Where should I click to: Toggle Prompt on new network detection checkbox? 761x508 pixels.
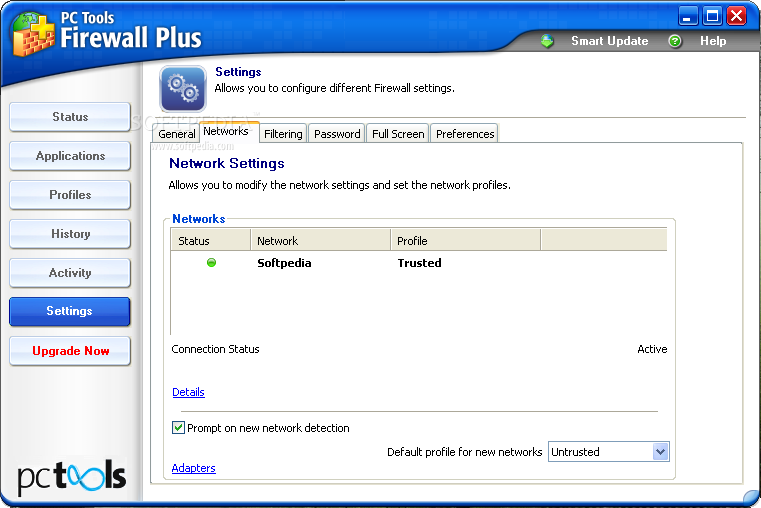(178, 427)
